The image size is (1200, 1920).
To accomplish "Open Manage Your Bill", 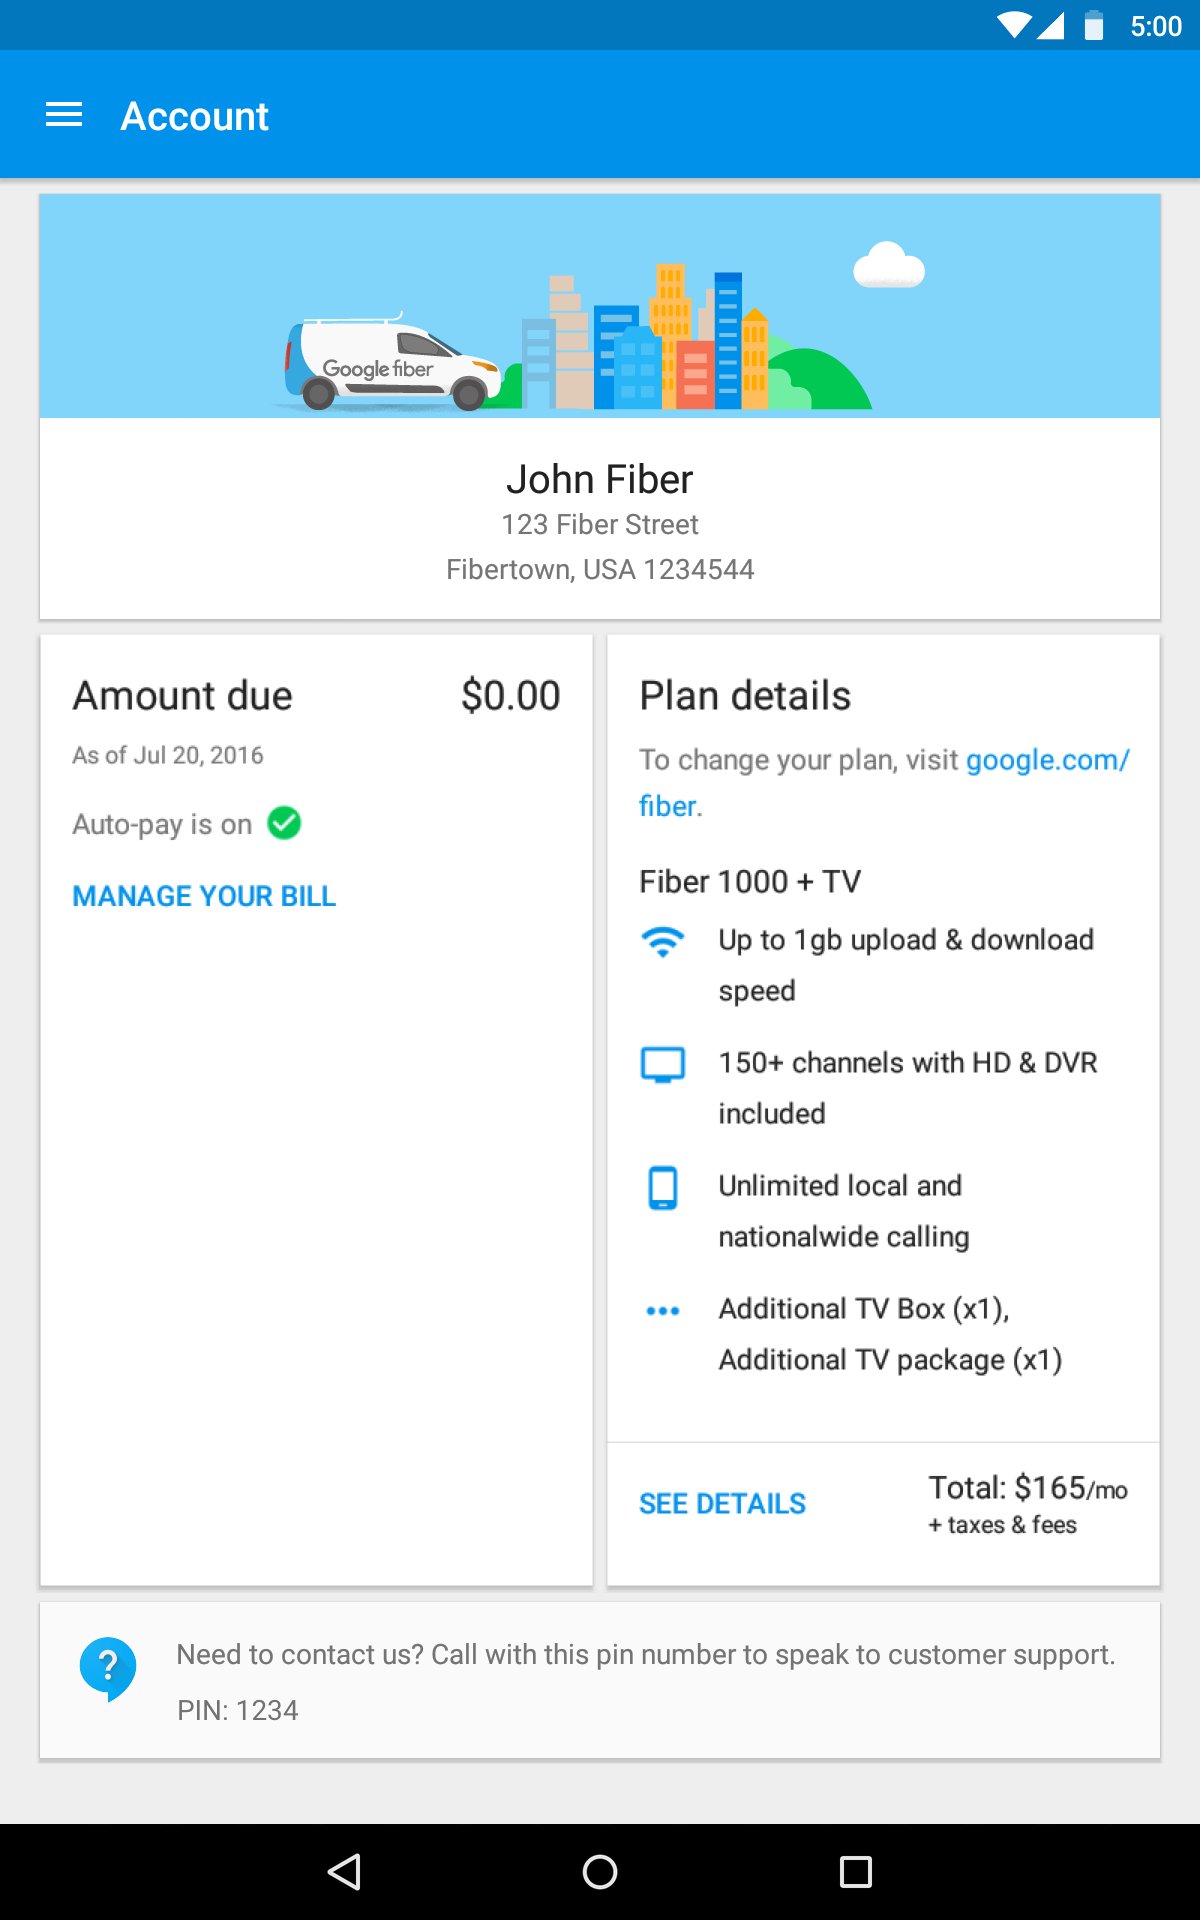I will pos(204,896).
